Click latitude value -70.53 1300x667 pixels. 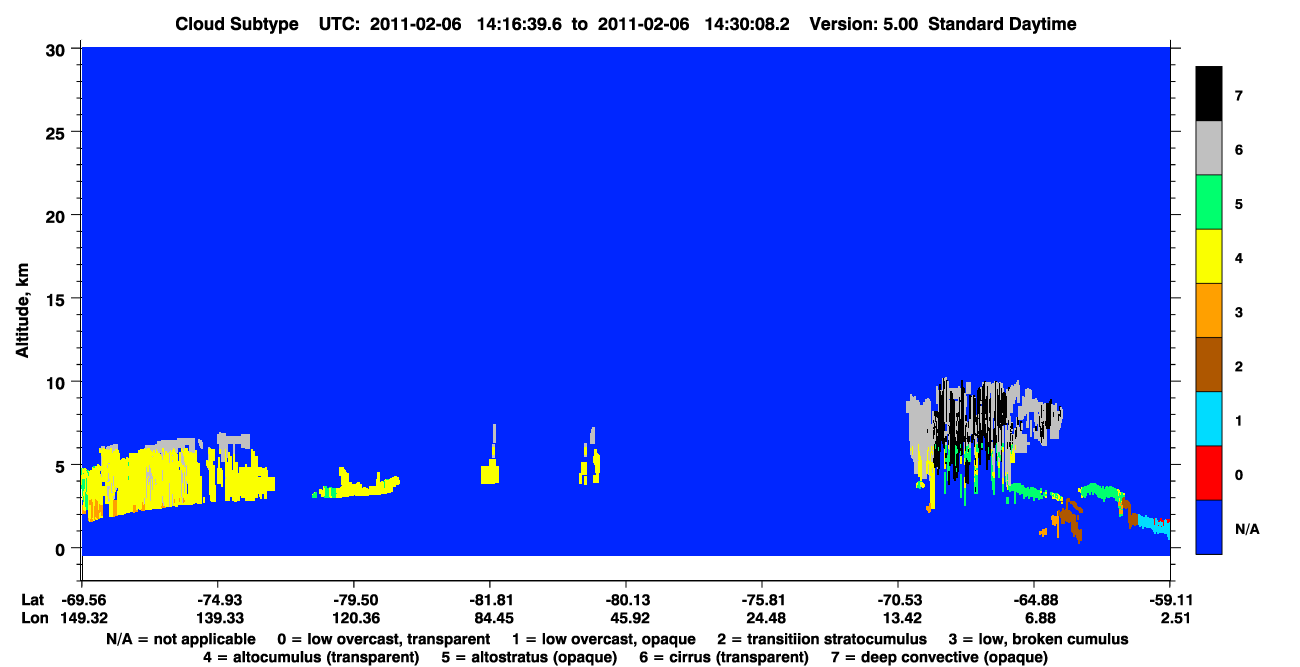pyautogui.click(x=898, y=600)
